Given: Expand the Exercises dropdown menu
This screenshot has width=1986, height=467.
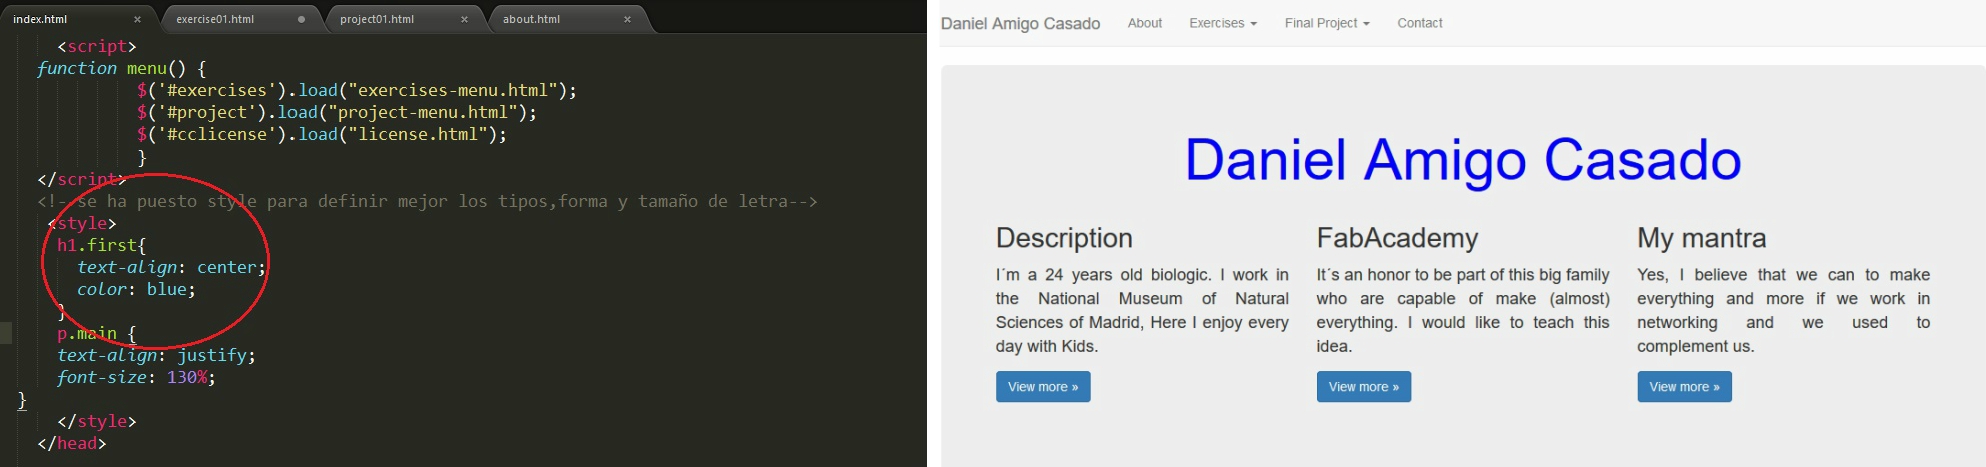Looking at the screenshot, I should tap(1223, 23).
